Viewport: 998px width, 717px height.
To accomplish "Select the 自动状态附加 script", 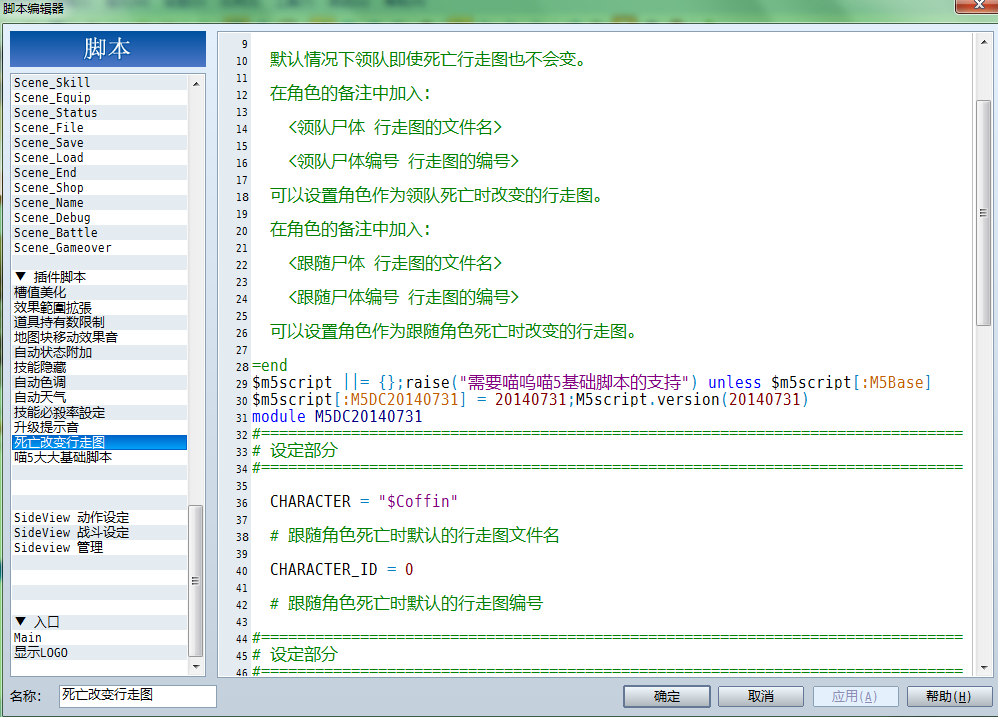I will point(100,352).
